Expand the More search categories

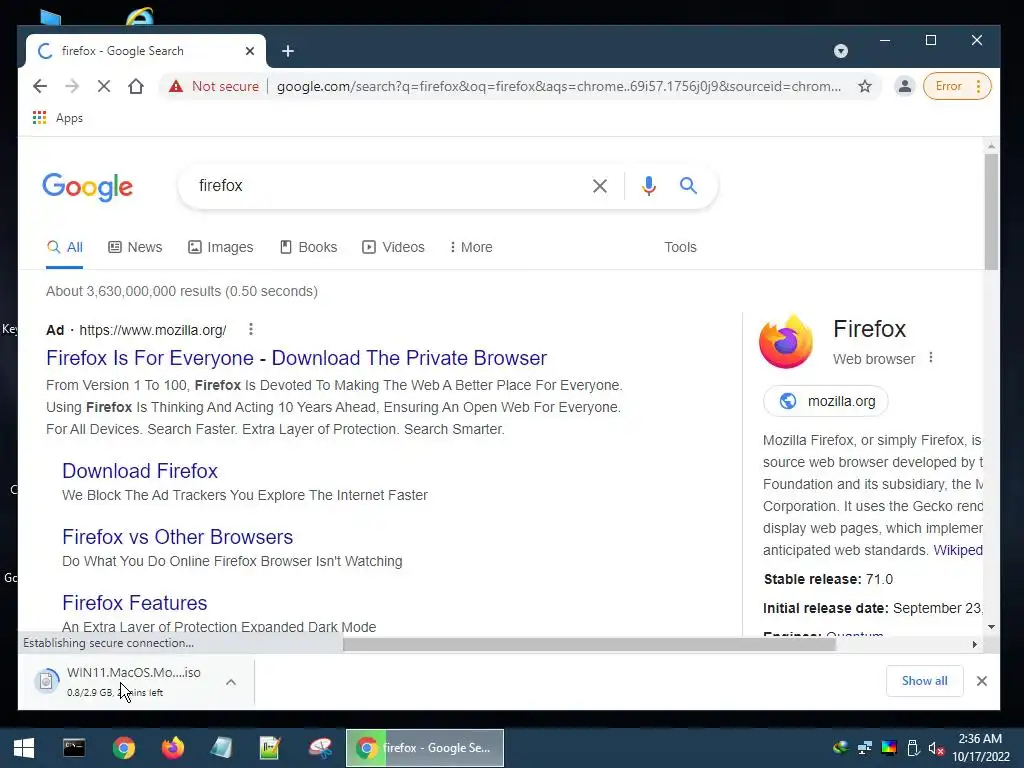(x=471, y=248)
